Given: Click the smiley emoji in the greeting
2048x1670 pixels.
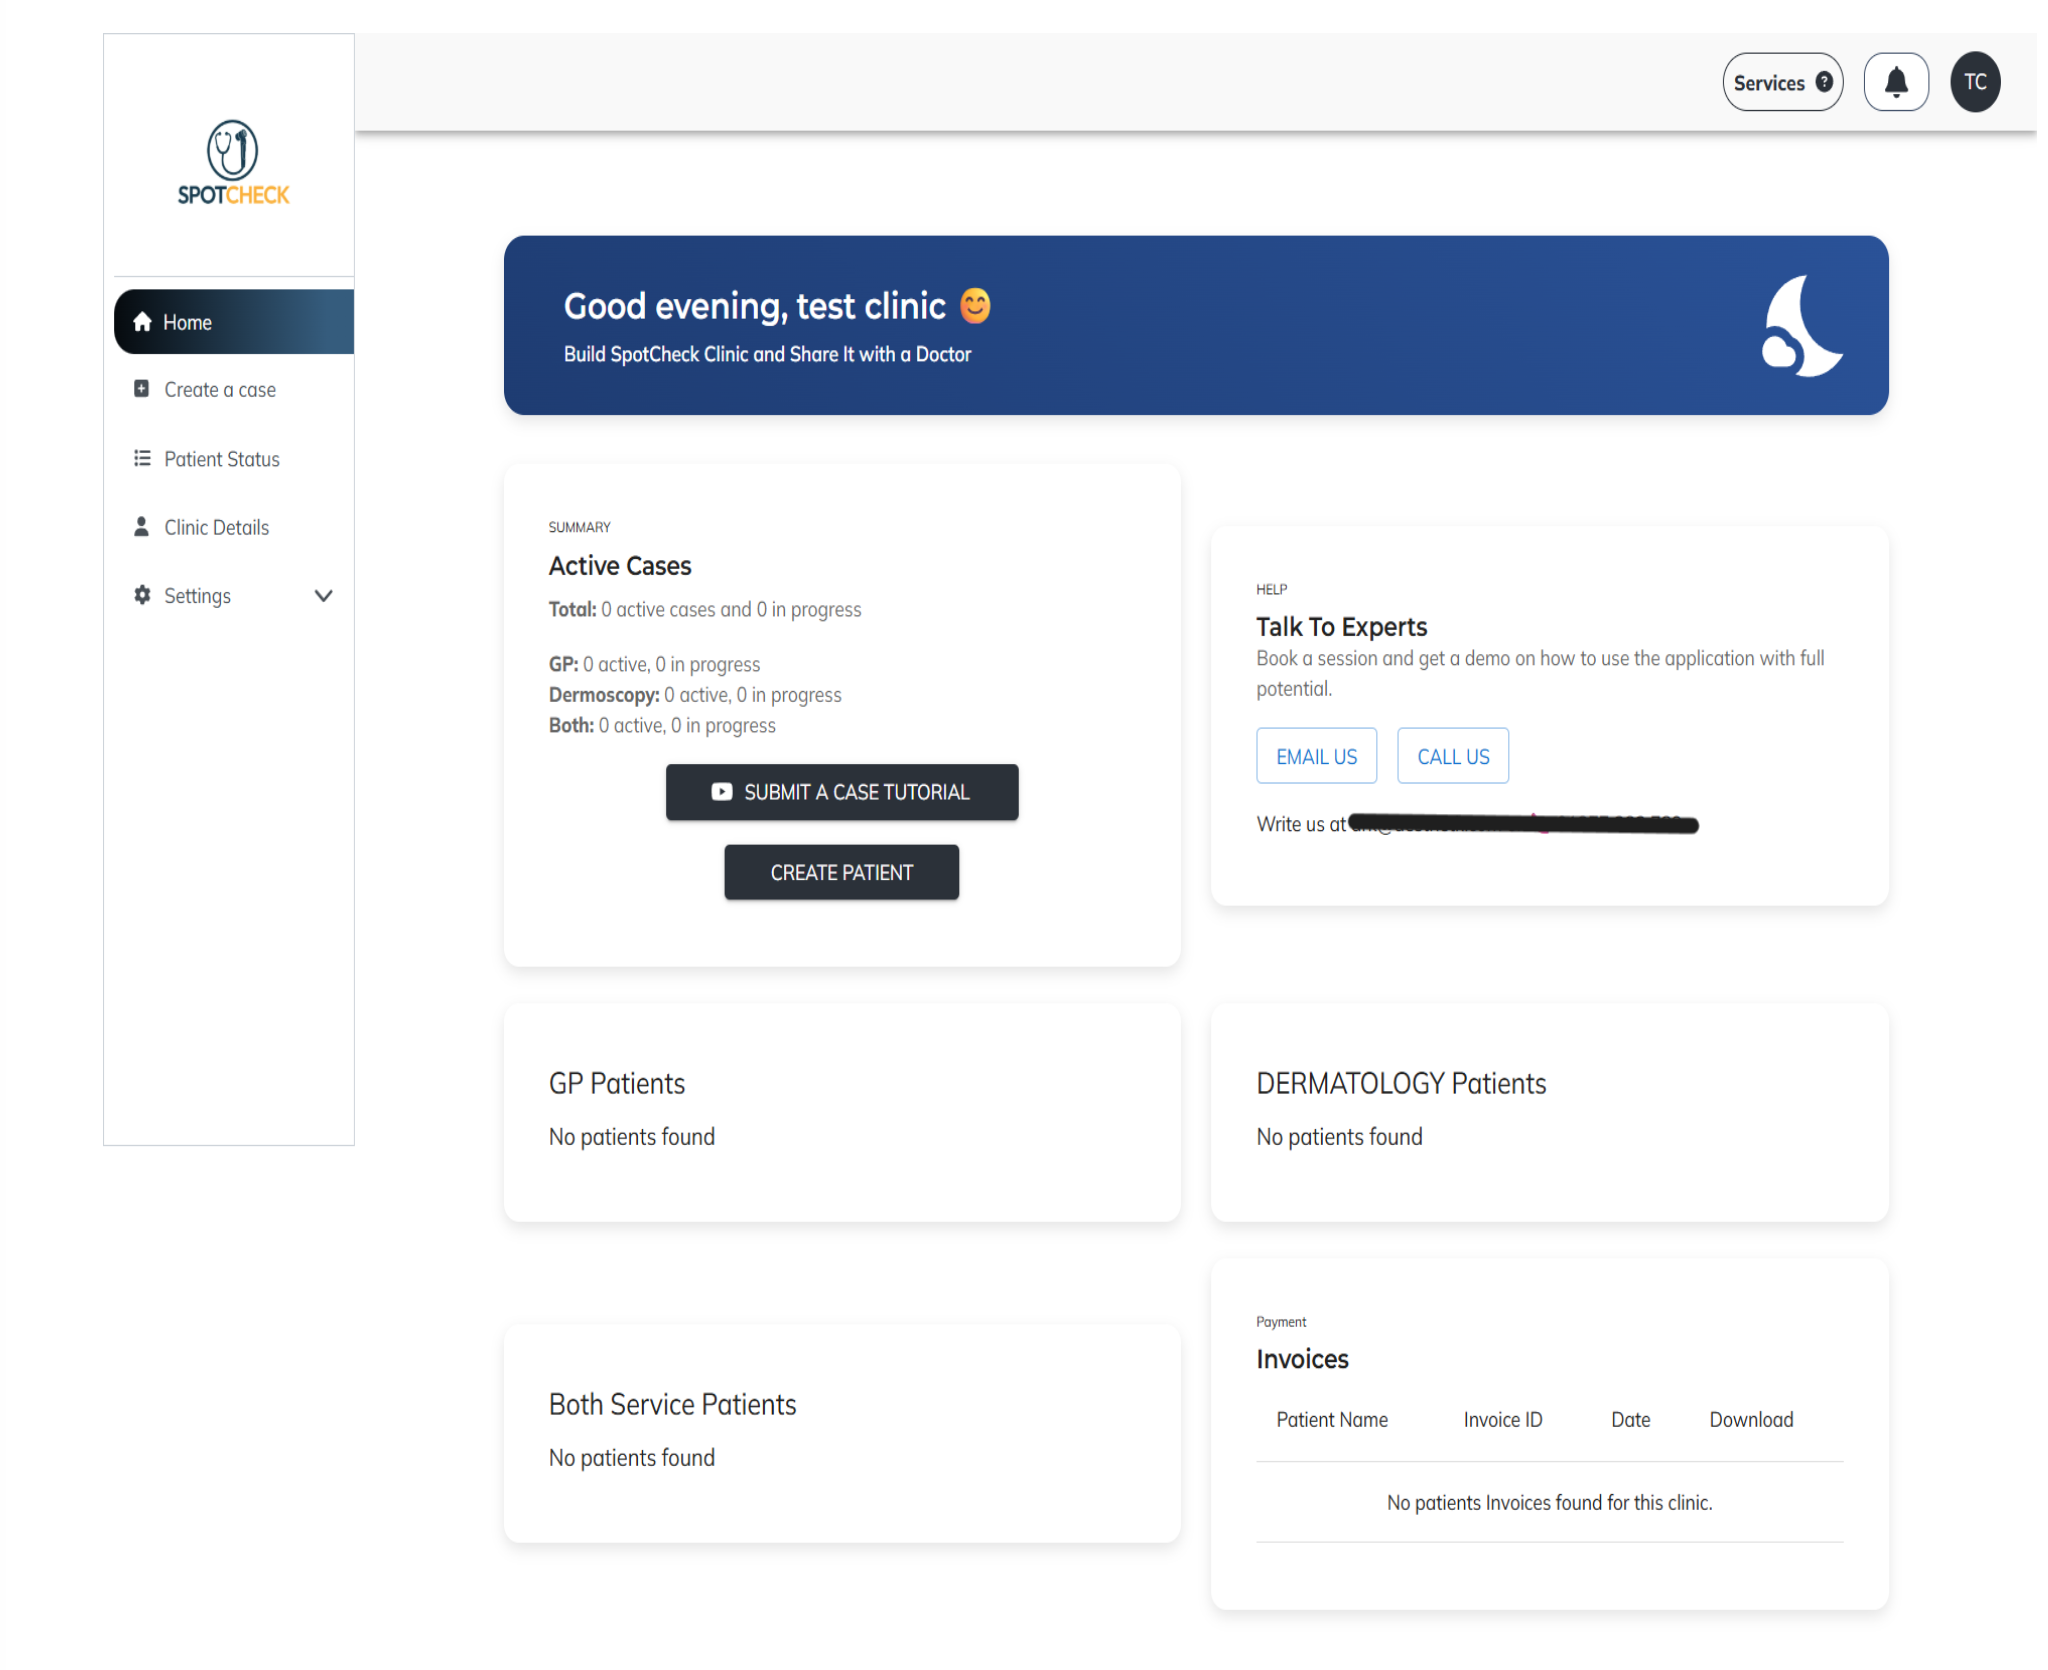Looking at the screenshot, I should 975,306.
